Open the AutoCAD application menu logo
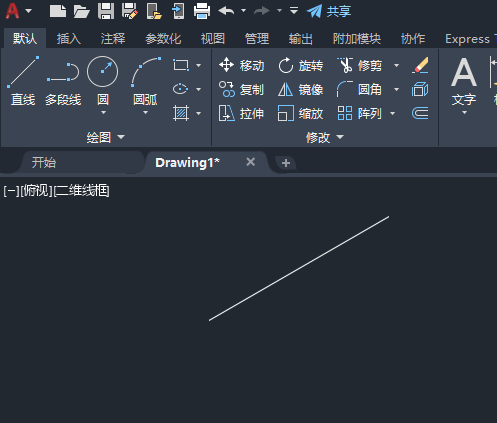The image size is (497, 423). point(13,11)
